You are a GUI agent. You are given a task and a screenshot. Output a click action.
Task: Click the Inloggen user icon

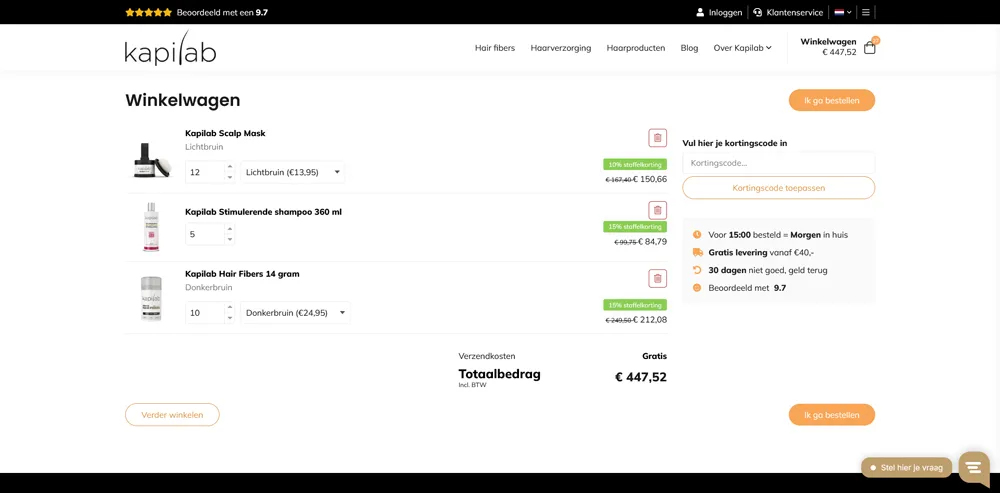point(700,12)
